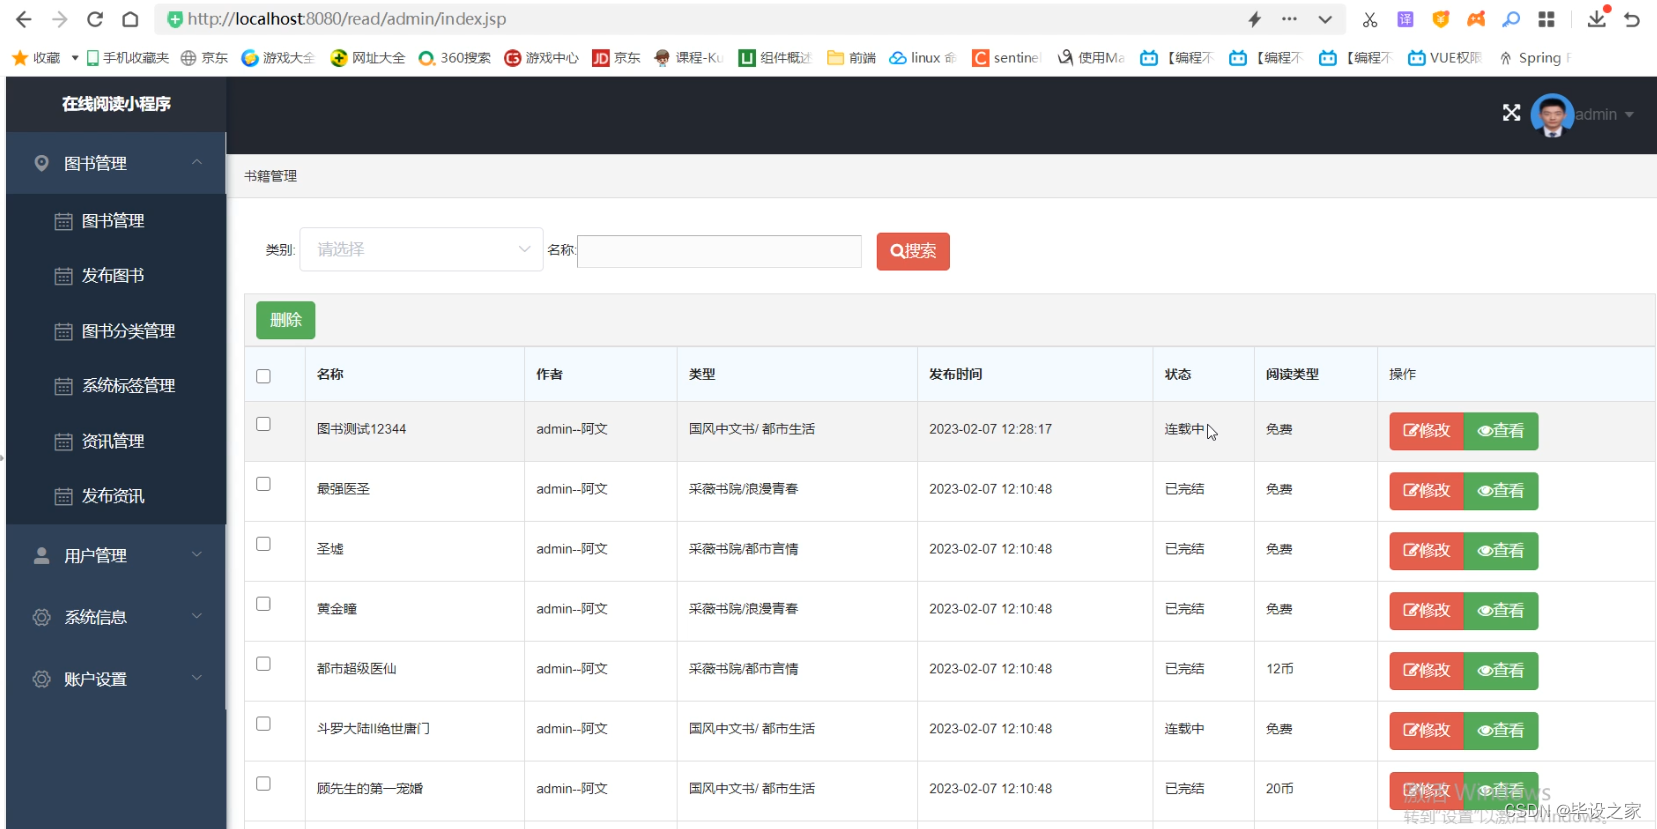Toggle the select-all checkbox in table header
Image resolution: width=1657 pixels, height=829 pixels.
click(263, 376)
